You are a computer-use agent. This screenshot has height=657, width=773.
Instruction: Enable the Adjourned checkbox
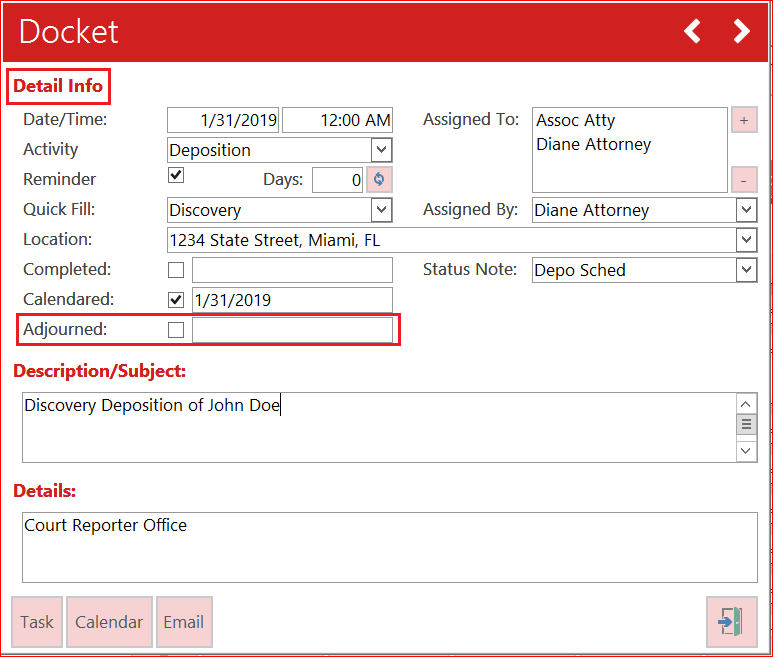[x=176, y=330]
